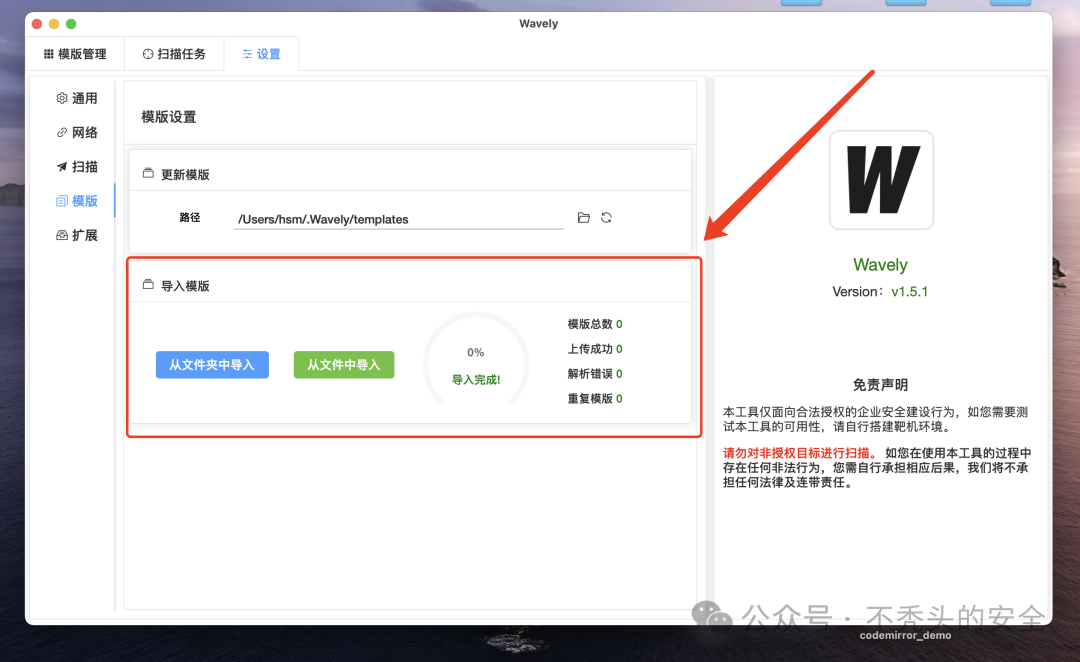
Task: Select 模版 in the settings sidebar
Action: point(76,201)
